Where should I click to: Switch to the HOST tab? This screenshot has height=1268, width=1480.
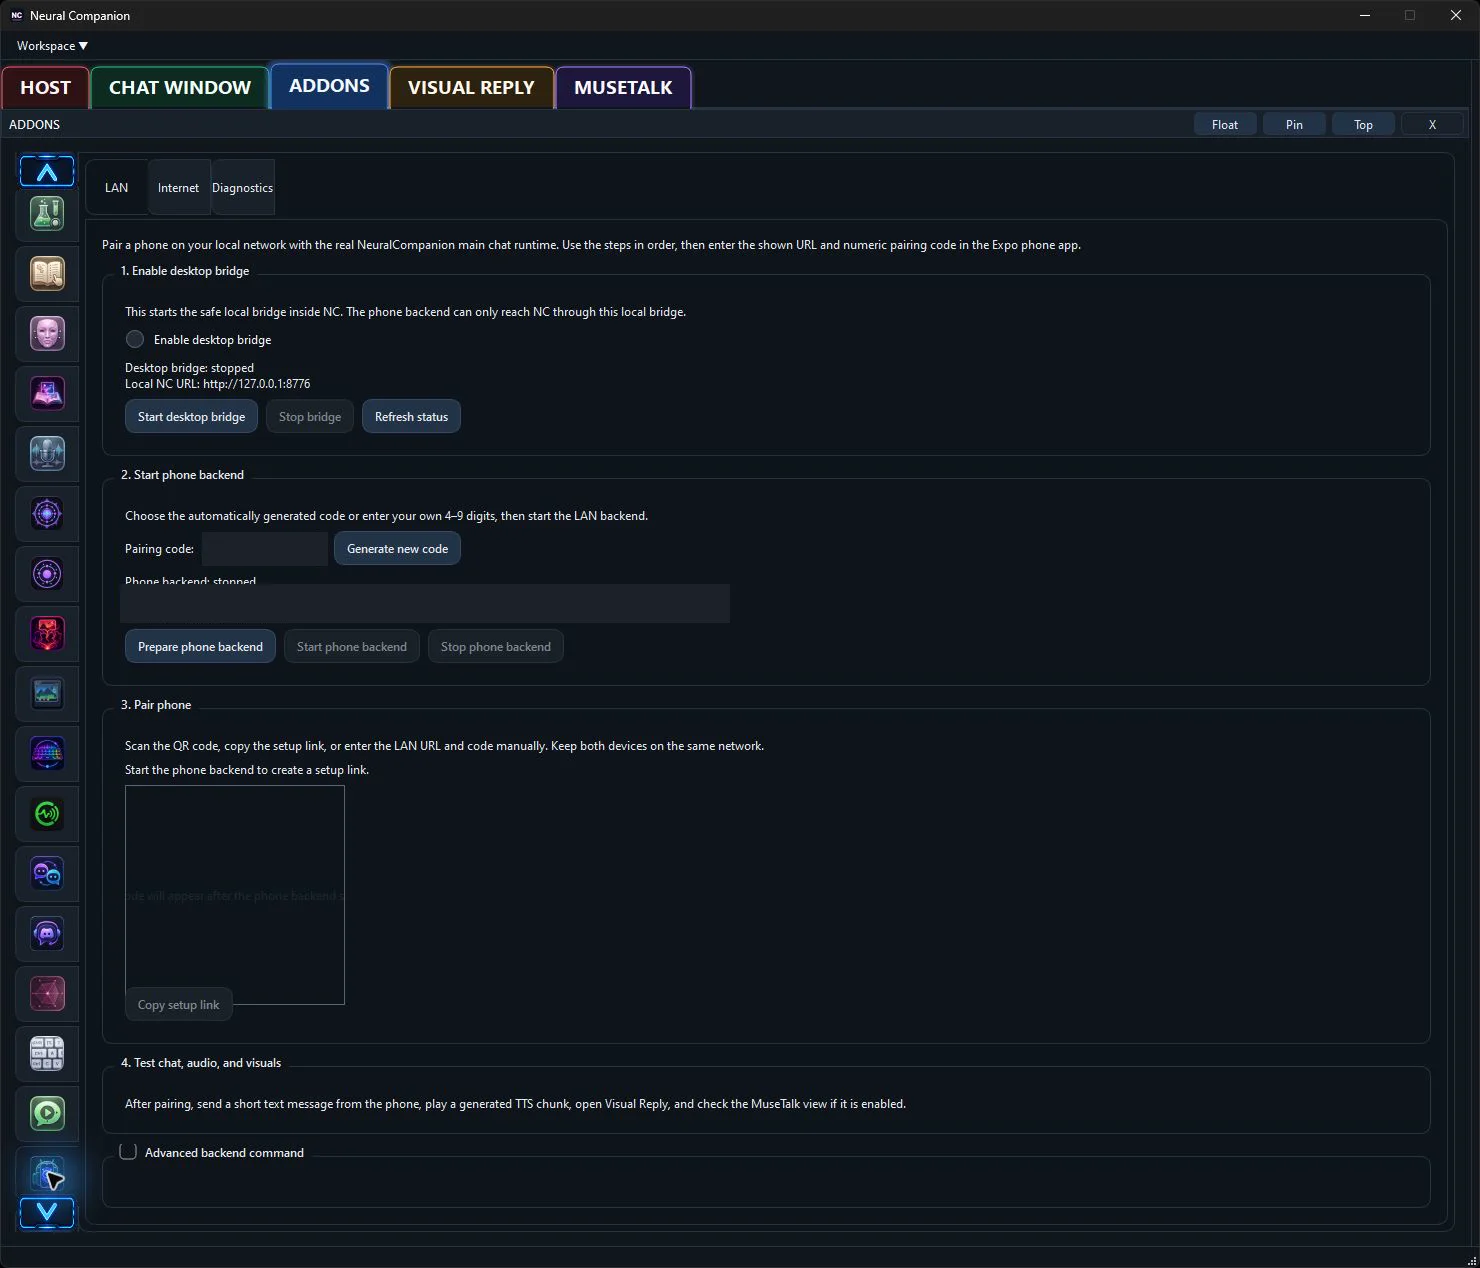coord(46,87)
